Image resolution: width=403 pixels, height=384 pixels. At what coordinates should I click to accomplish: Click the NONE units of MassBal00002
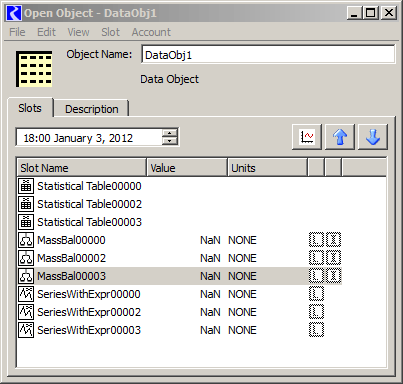[x=242, y=258]
